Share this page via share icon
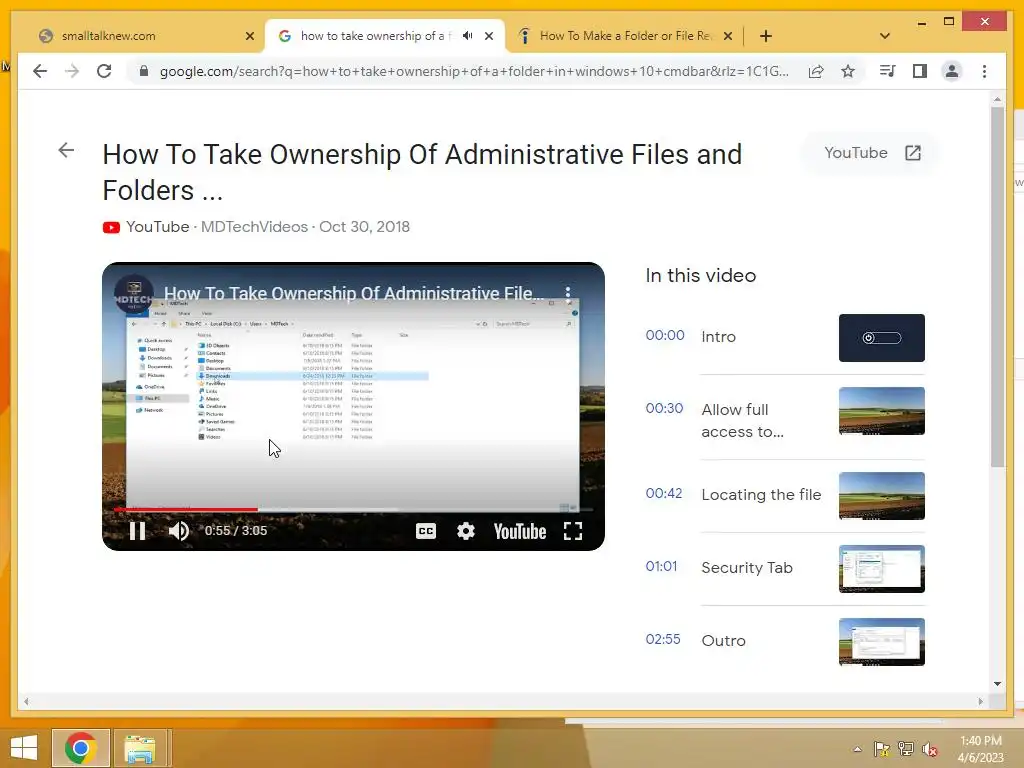1024x768 pixels. coord(816,71)
